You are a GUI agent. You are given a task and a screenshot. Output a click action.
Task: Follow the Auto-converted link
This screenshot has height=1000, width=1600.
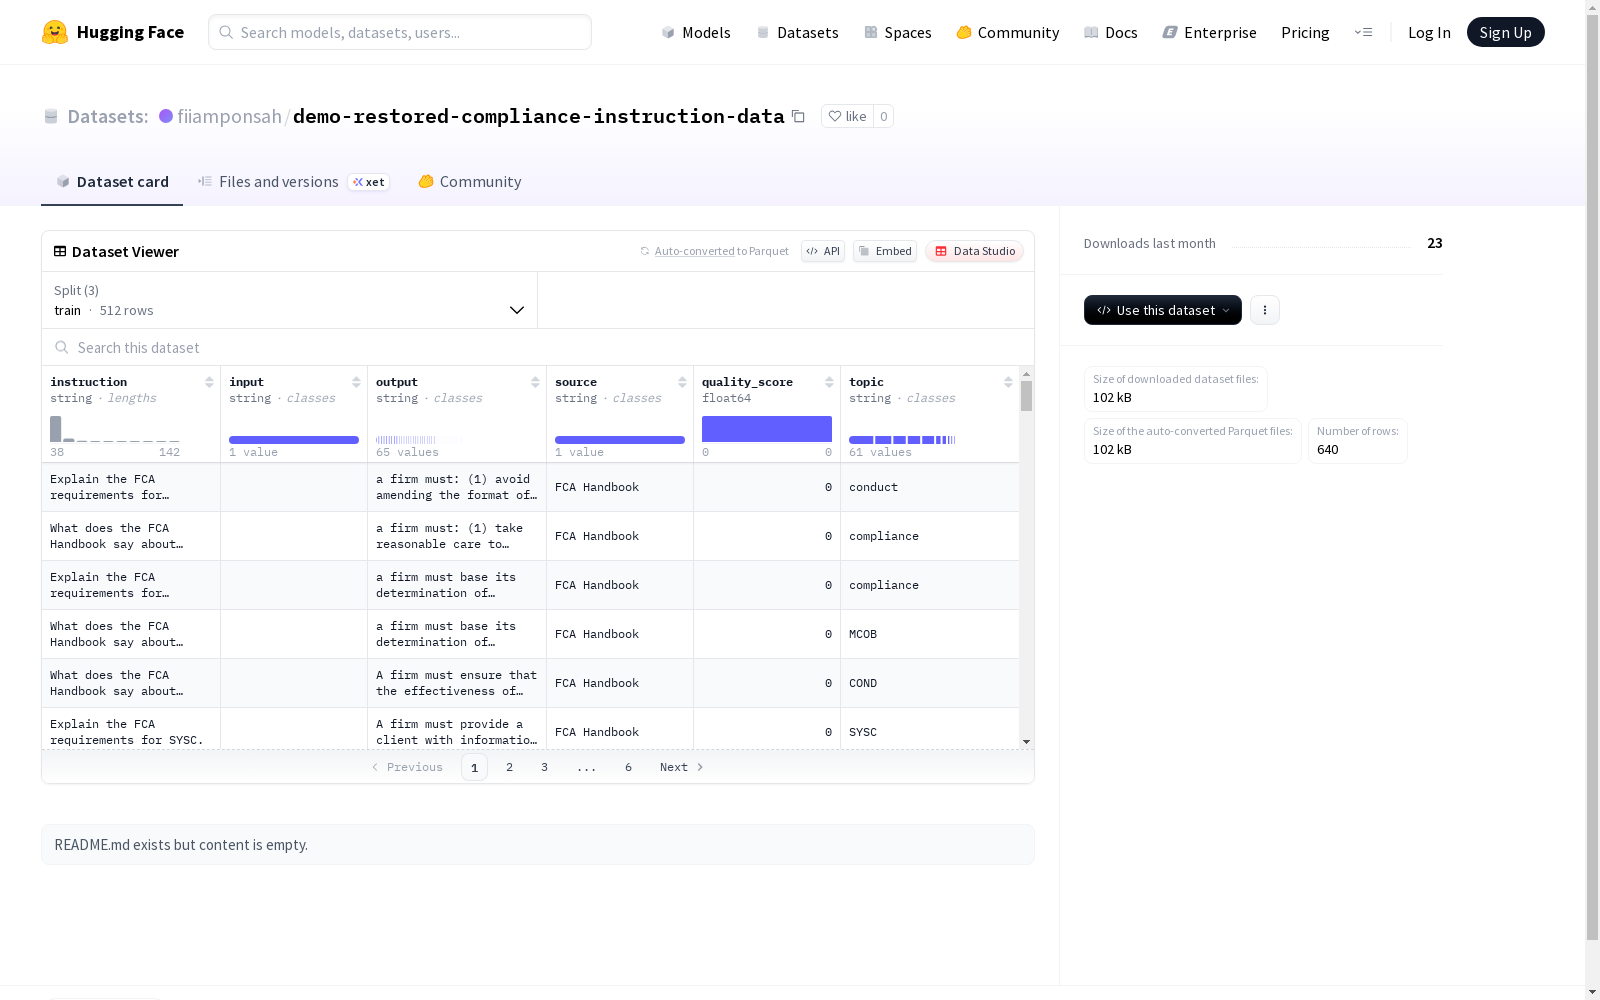694,251
